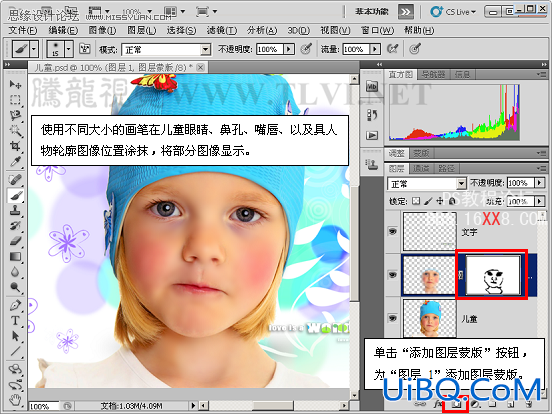
Task: Select the Pen tool
Action: 15,305
